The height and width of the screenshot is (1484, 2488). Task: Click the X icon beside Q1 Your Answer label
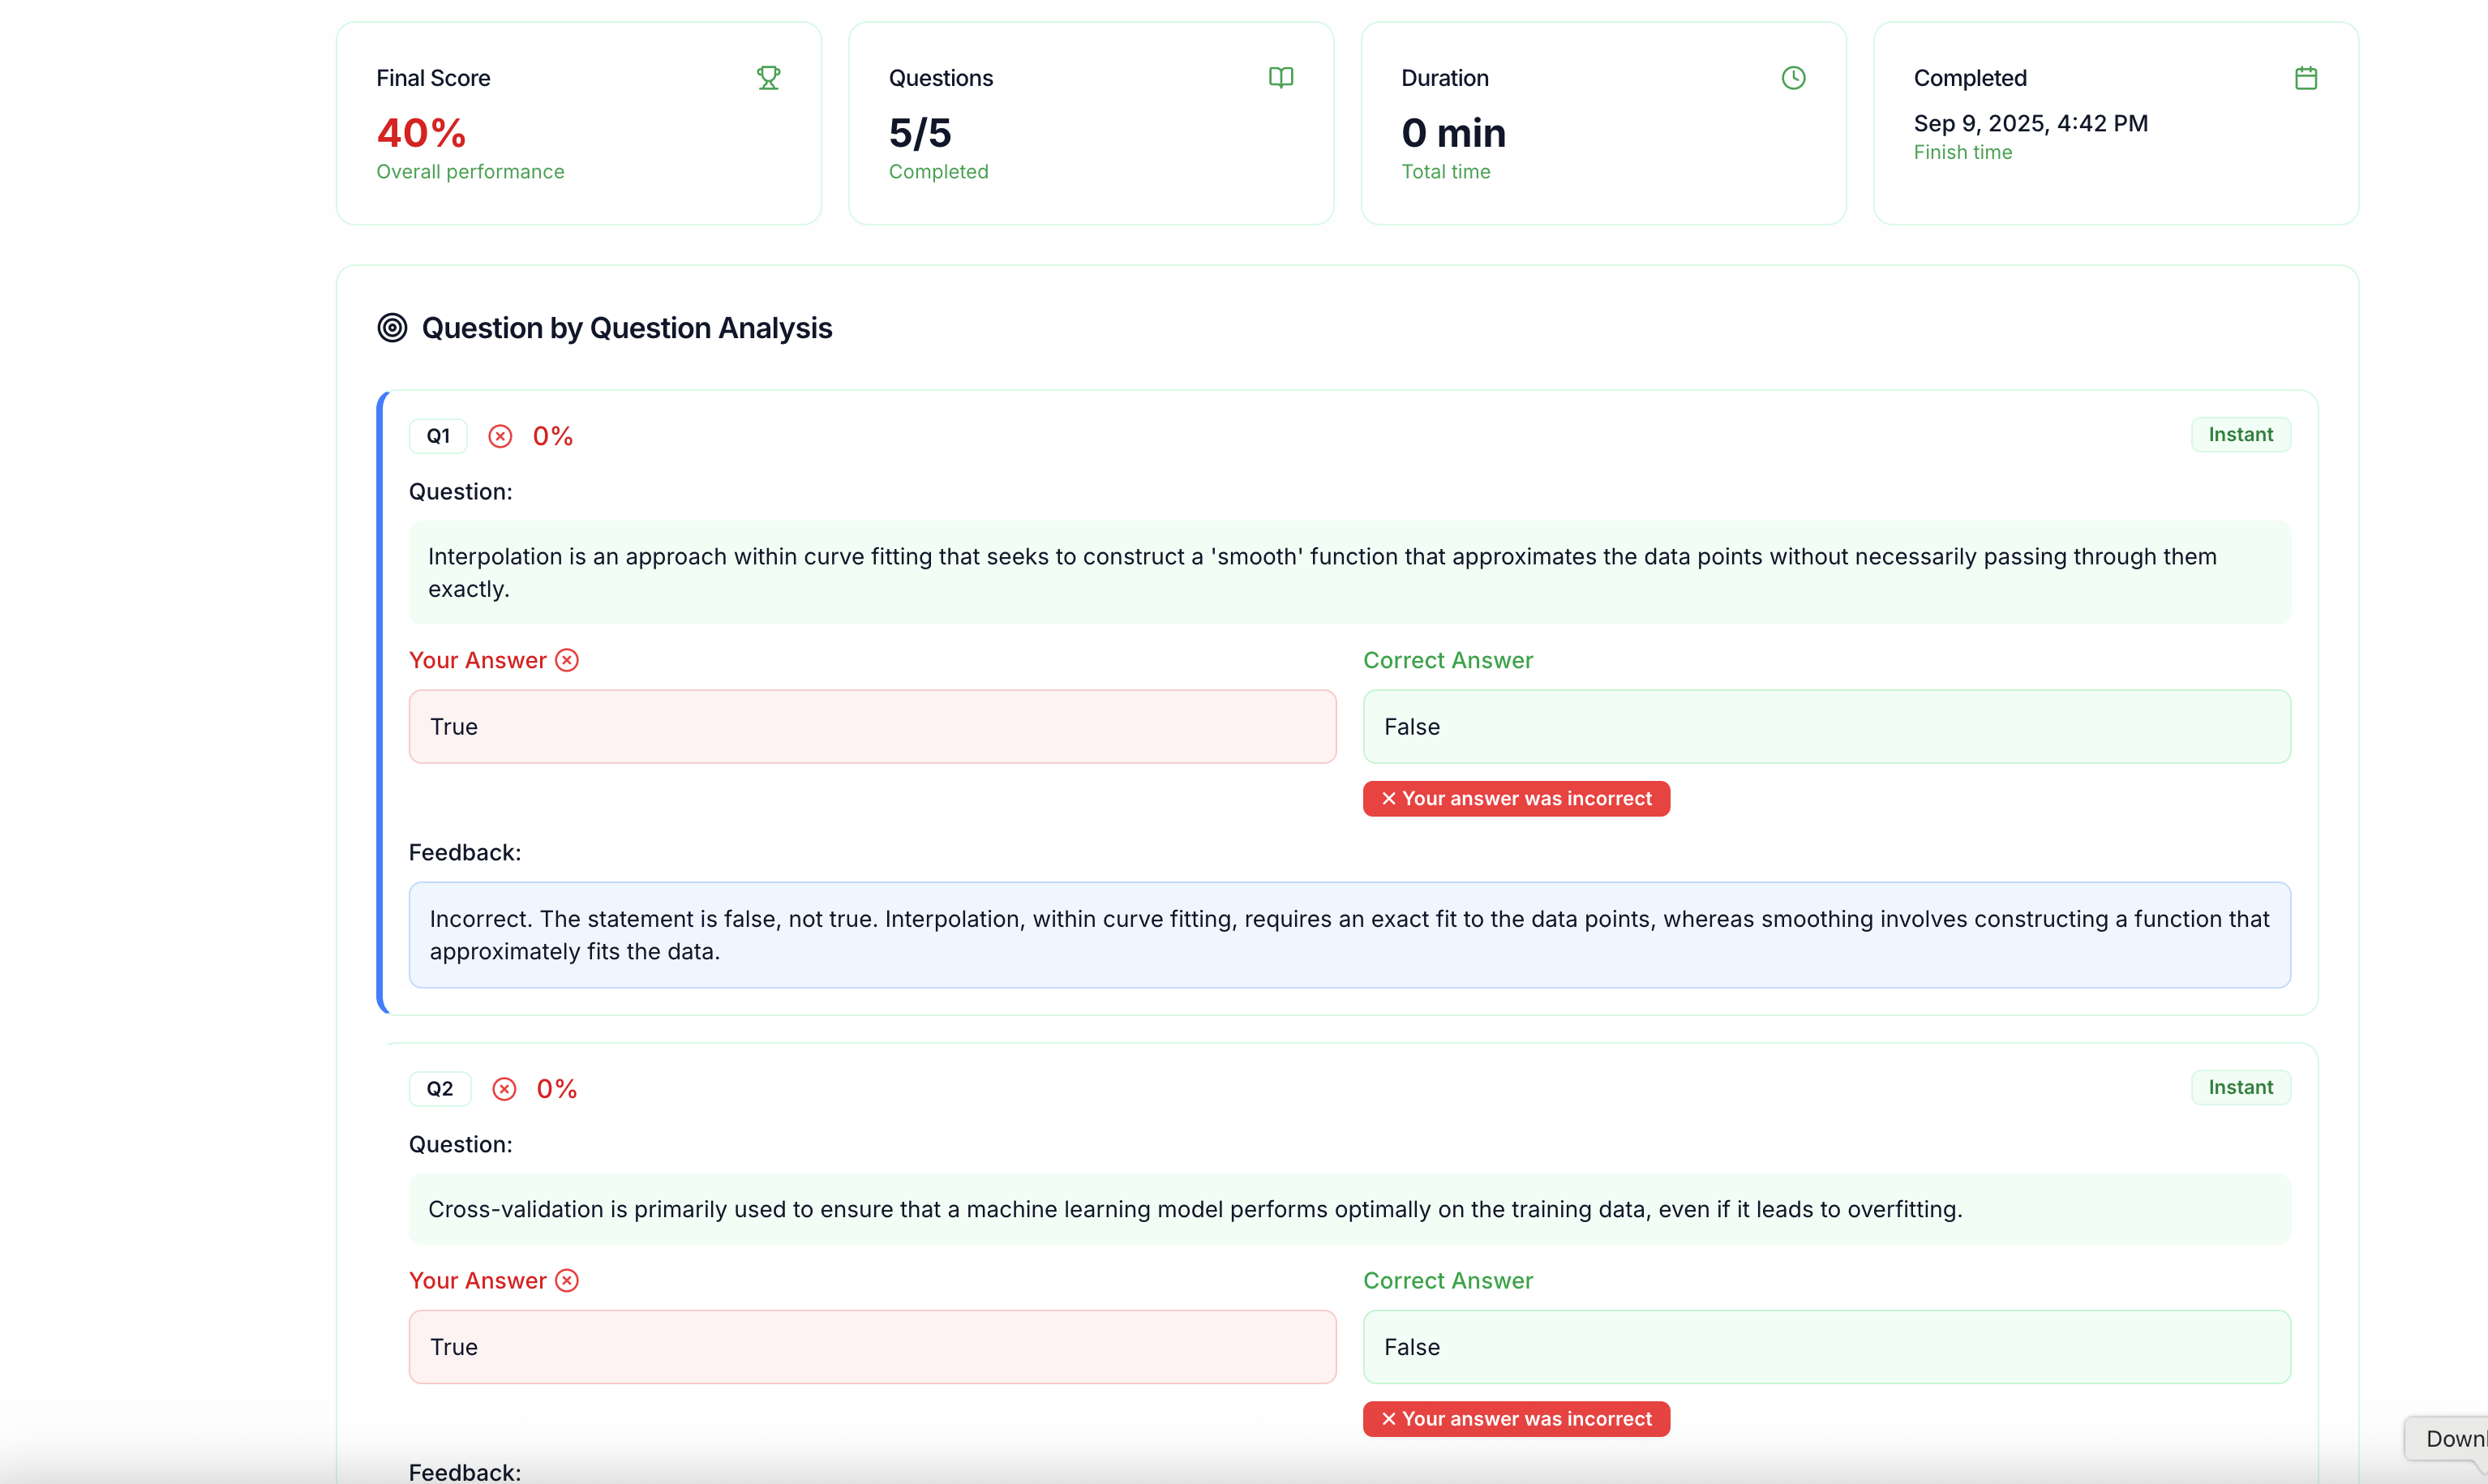click(x=567, y=660)
